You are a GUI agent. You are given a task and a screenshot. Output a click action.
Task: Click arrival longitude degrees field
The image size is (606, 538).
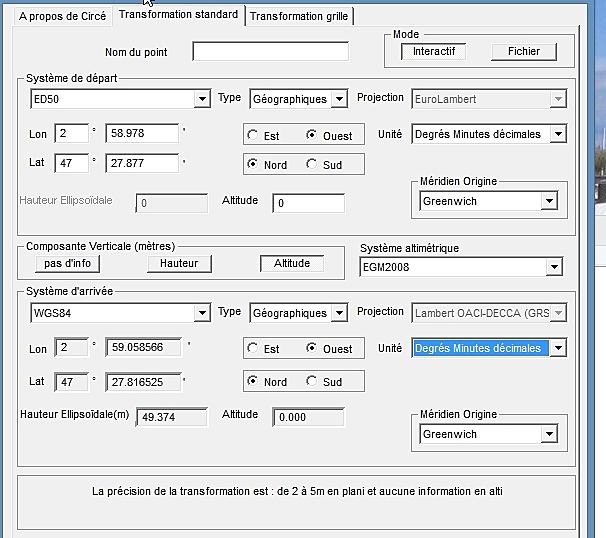click(x=71, y=347)
